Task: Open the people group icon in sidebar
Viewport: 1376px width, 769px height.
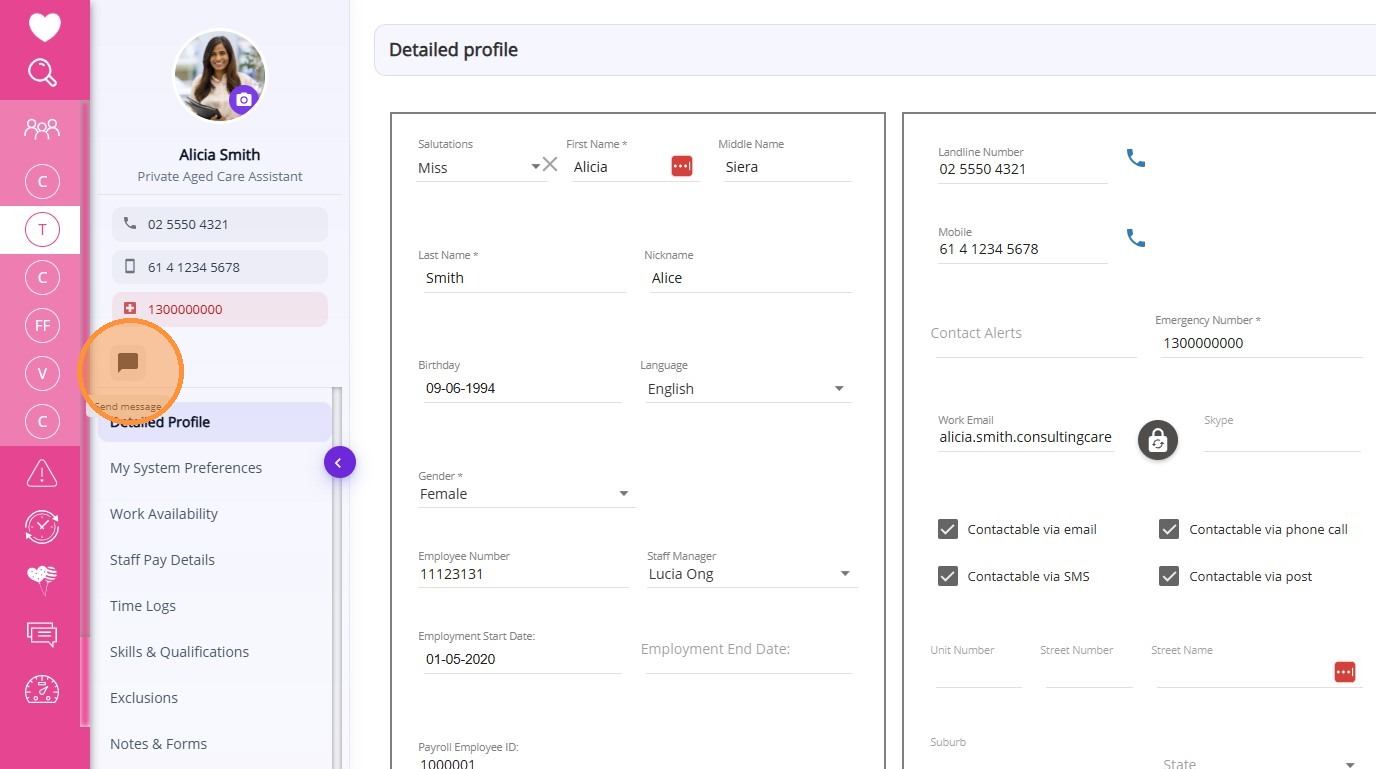Action: tap(42, 128)
